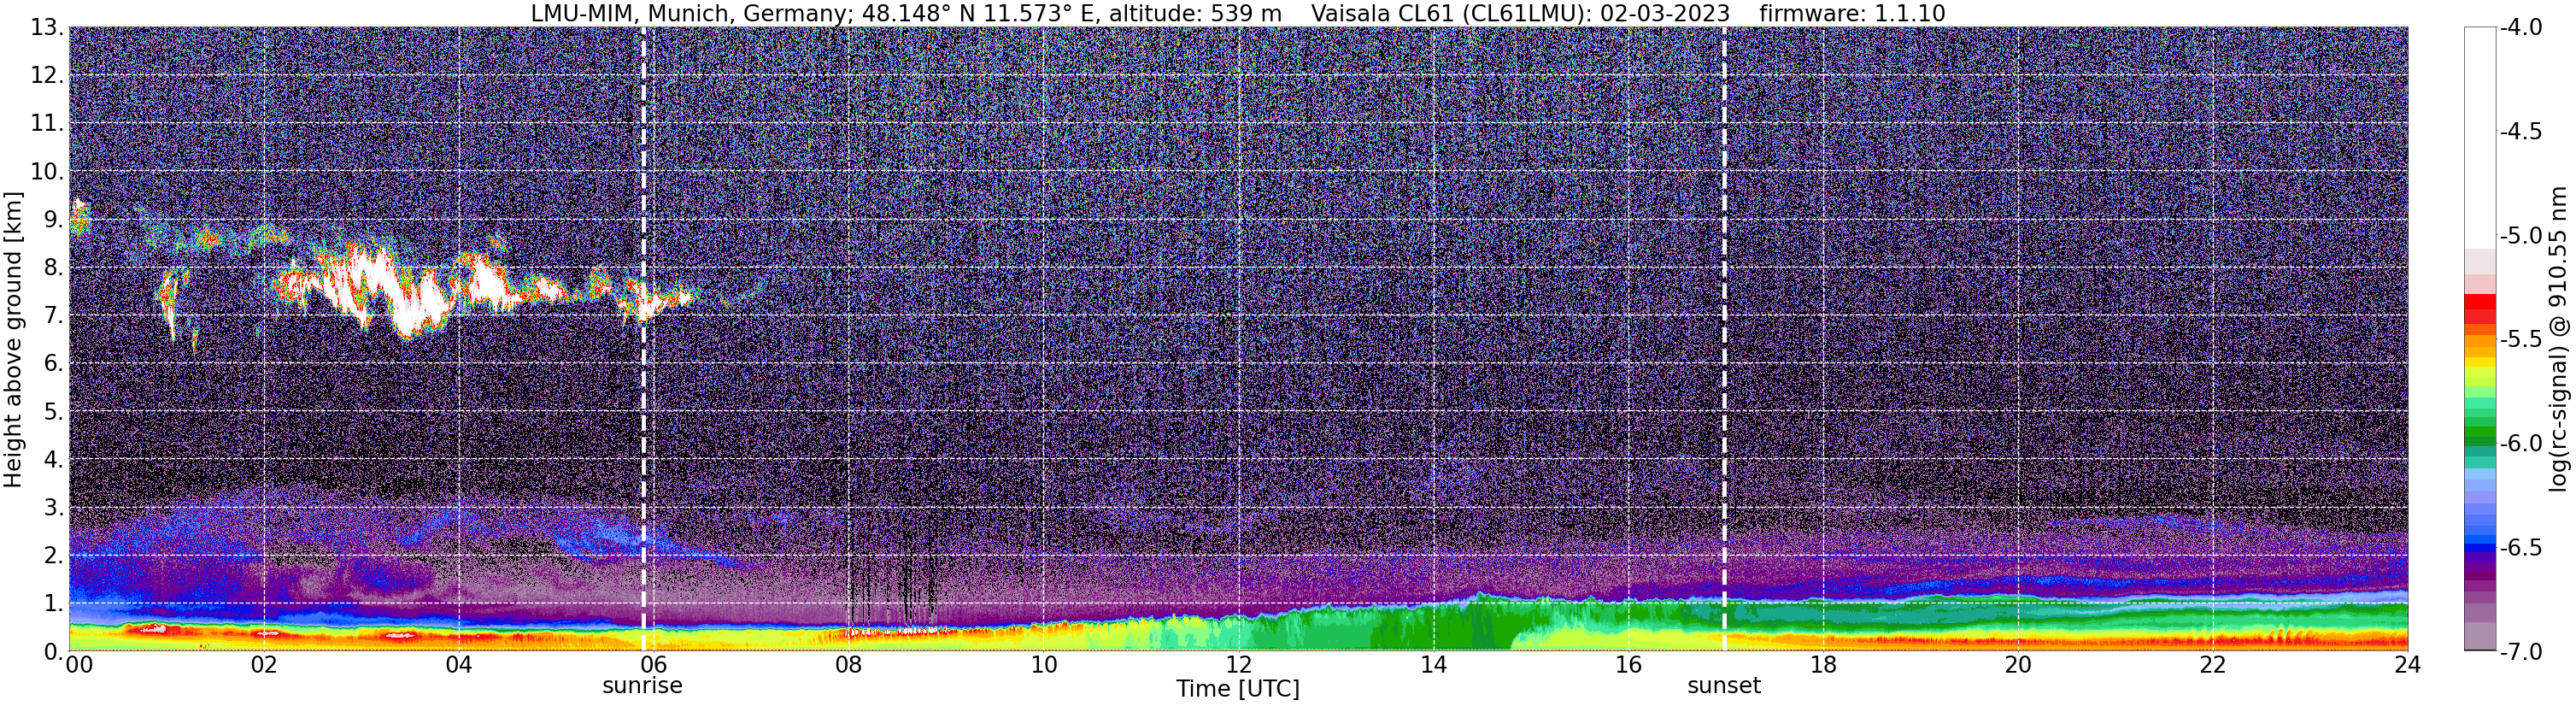Click the '00' tick label on the time axis
The height and width of the screenshot is (706, 2576).
tap(78, 665)
